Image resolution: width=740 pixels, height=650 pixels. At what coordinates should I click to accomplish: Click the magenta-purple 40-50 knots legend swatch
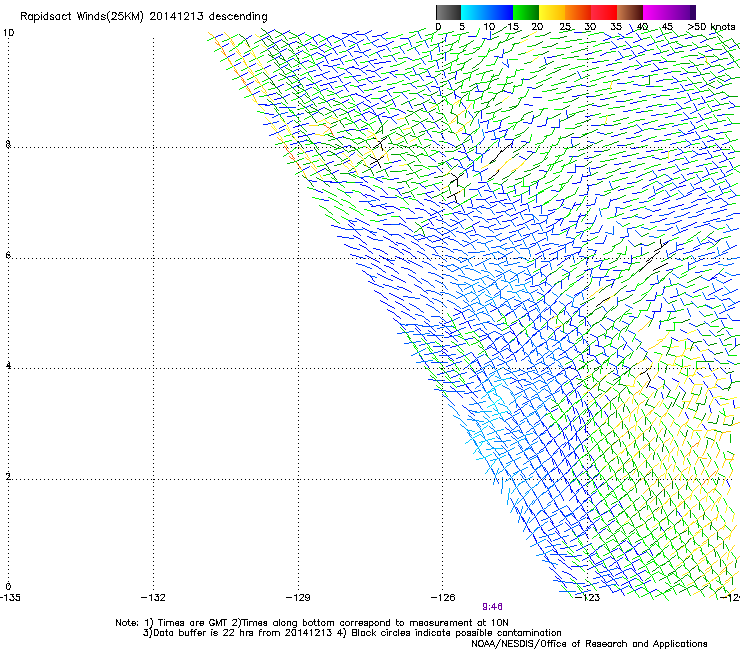click(669, 12)
